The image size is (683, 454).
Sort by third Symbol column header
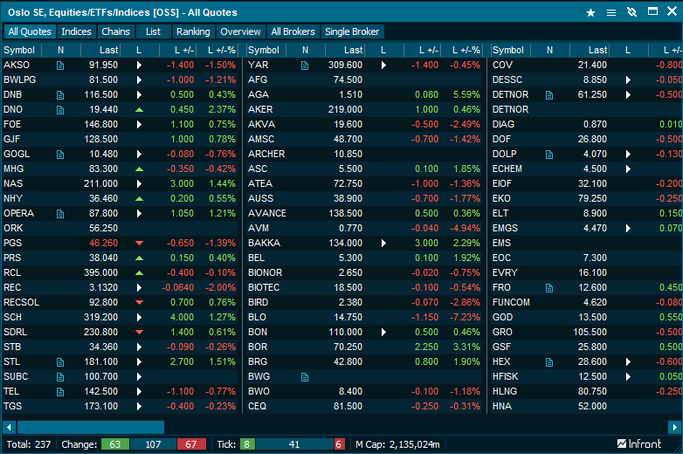tap(511, 50)
